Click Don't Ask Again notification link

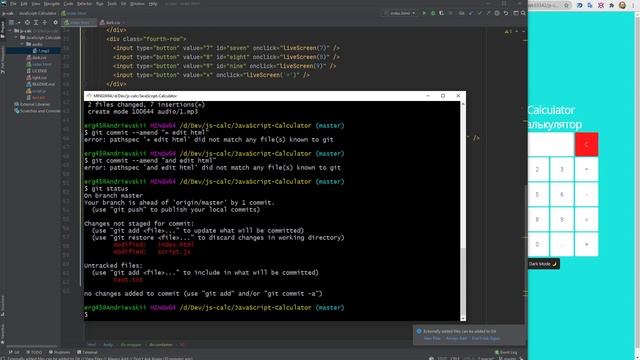486,338
